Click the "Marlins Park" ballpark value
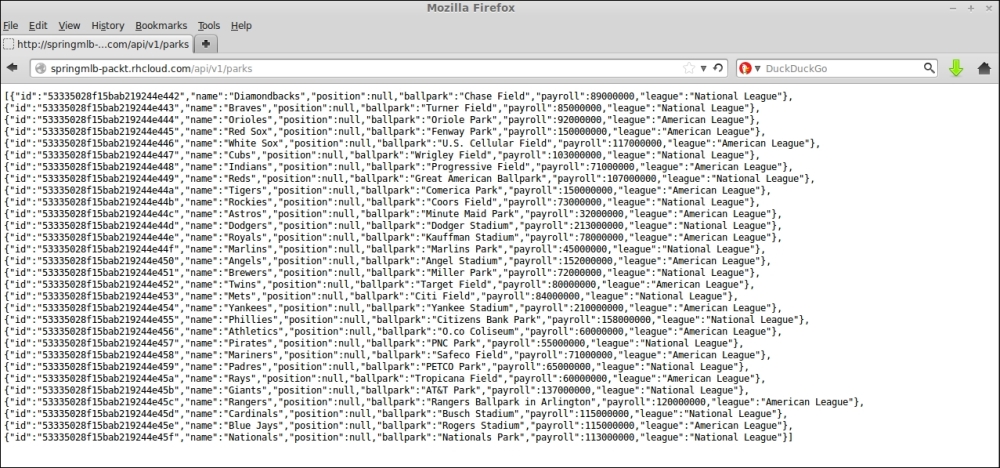This screenshot has height=468, width=1000. [x=462, y=249]
